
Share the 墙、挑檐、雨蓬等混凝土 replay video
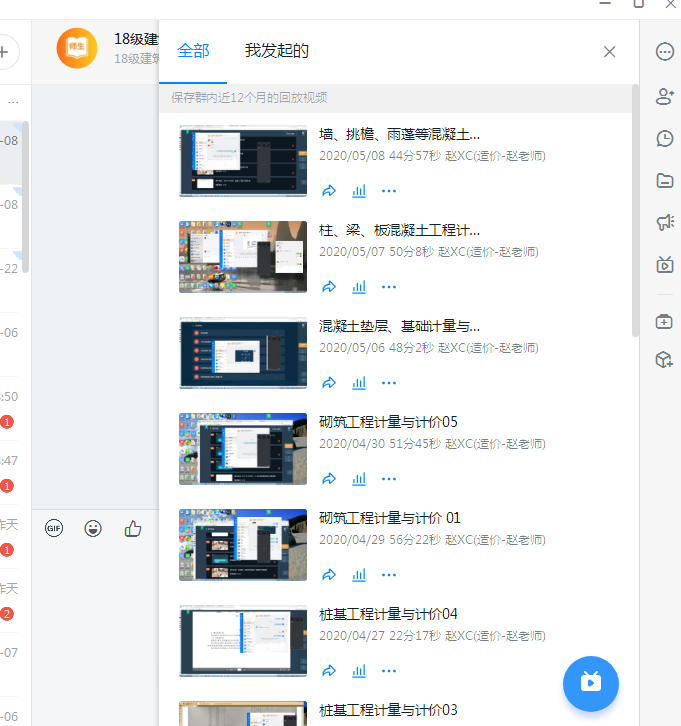[x=329, y=191]
